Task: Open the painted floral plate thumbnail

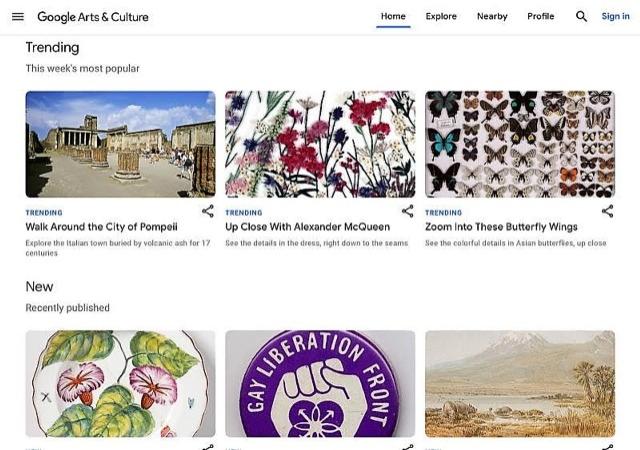Action: coord(120,384)
